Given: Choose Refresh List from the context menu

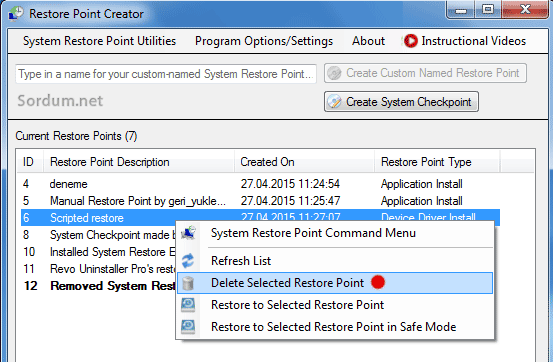Looking at the screenshot, I should click(x=335, y=261).
